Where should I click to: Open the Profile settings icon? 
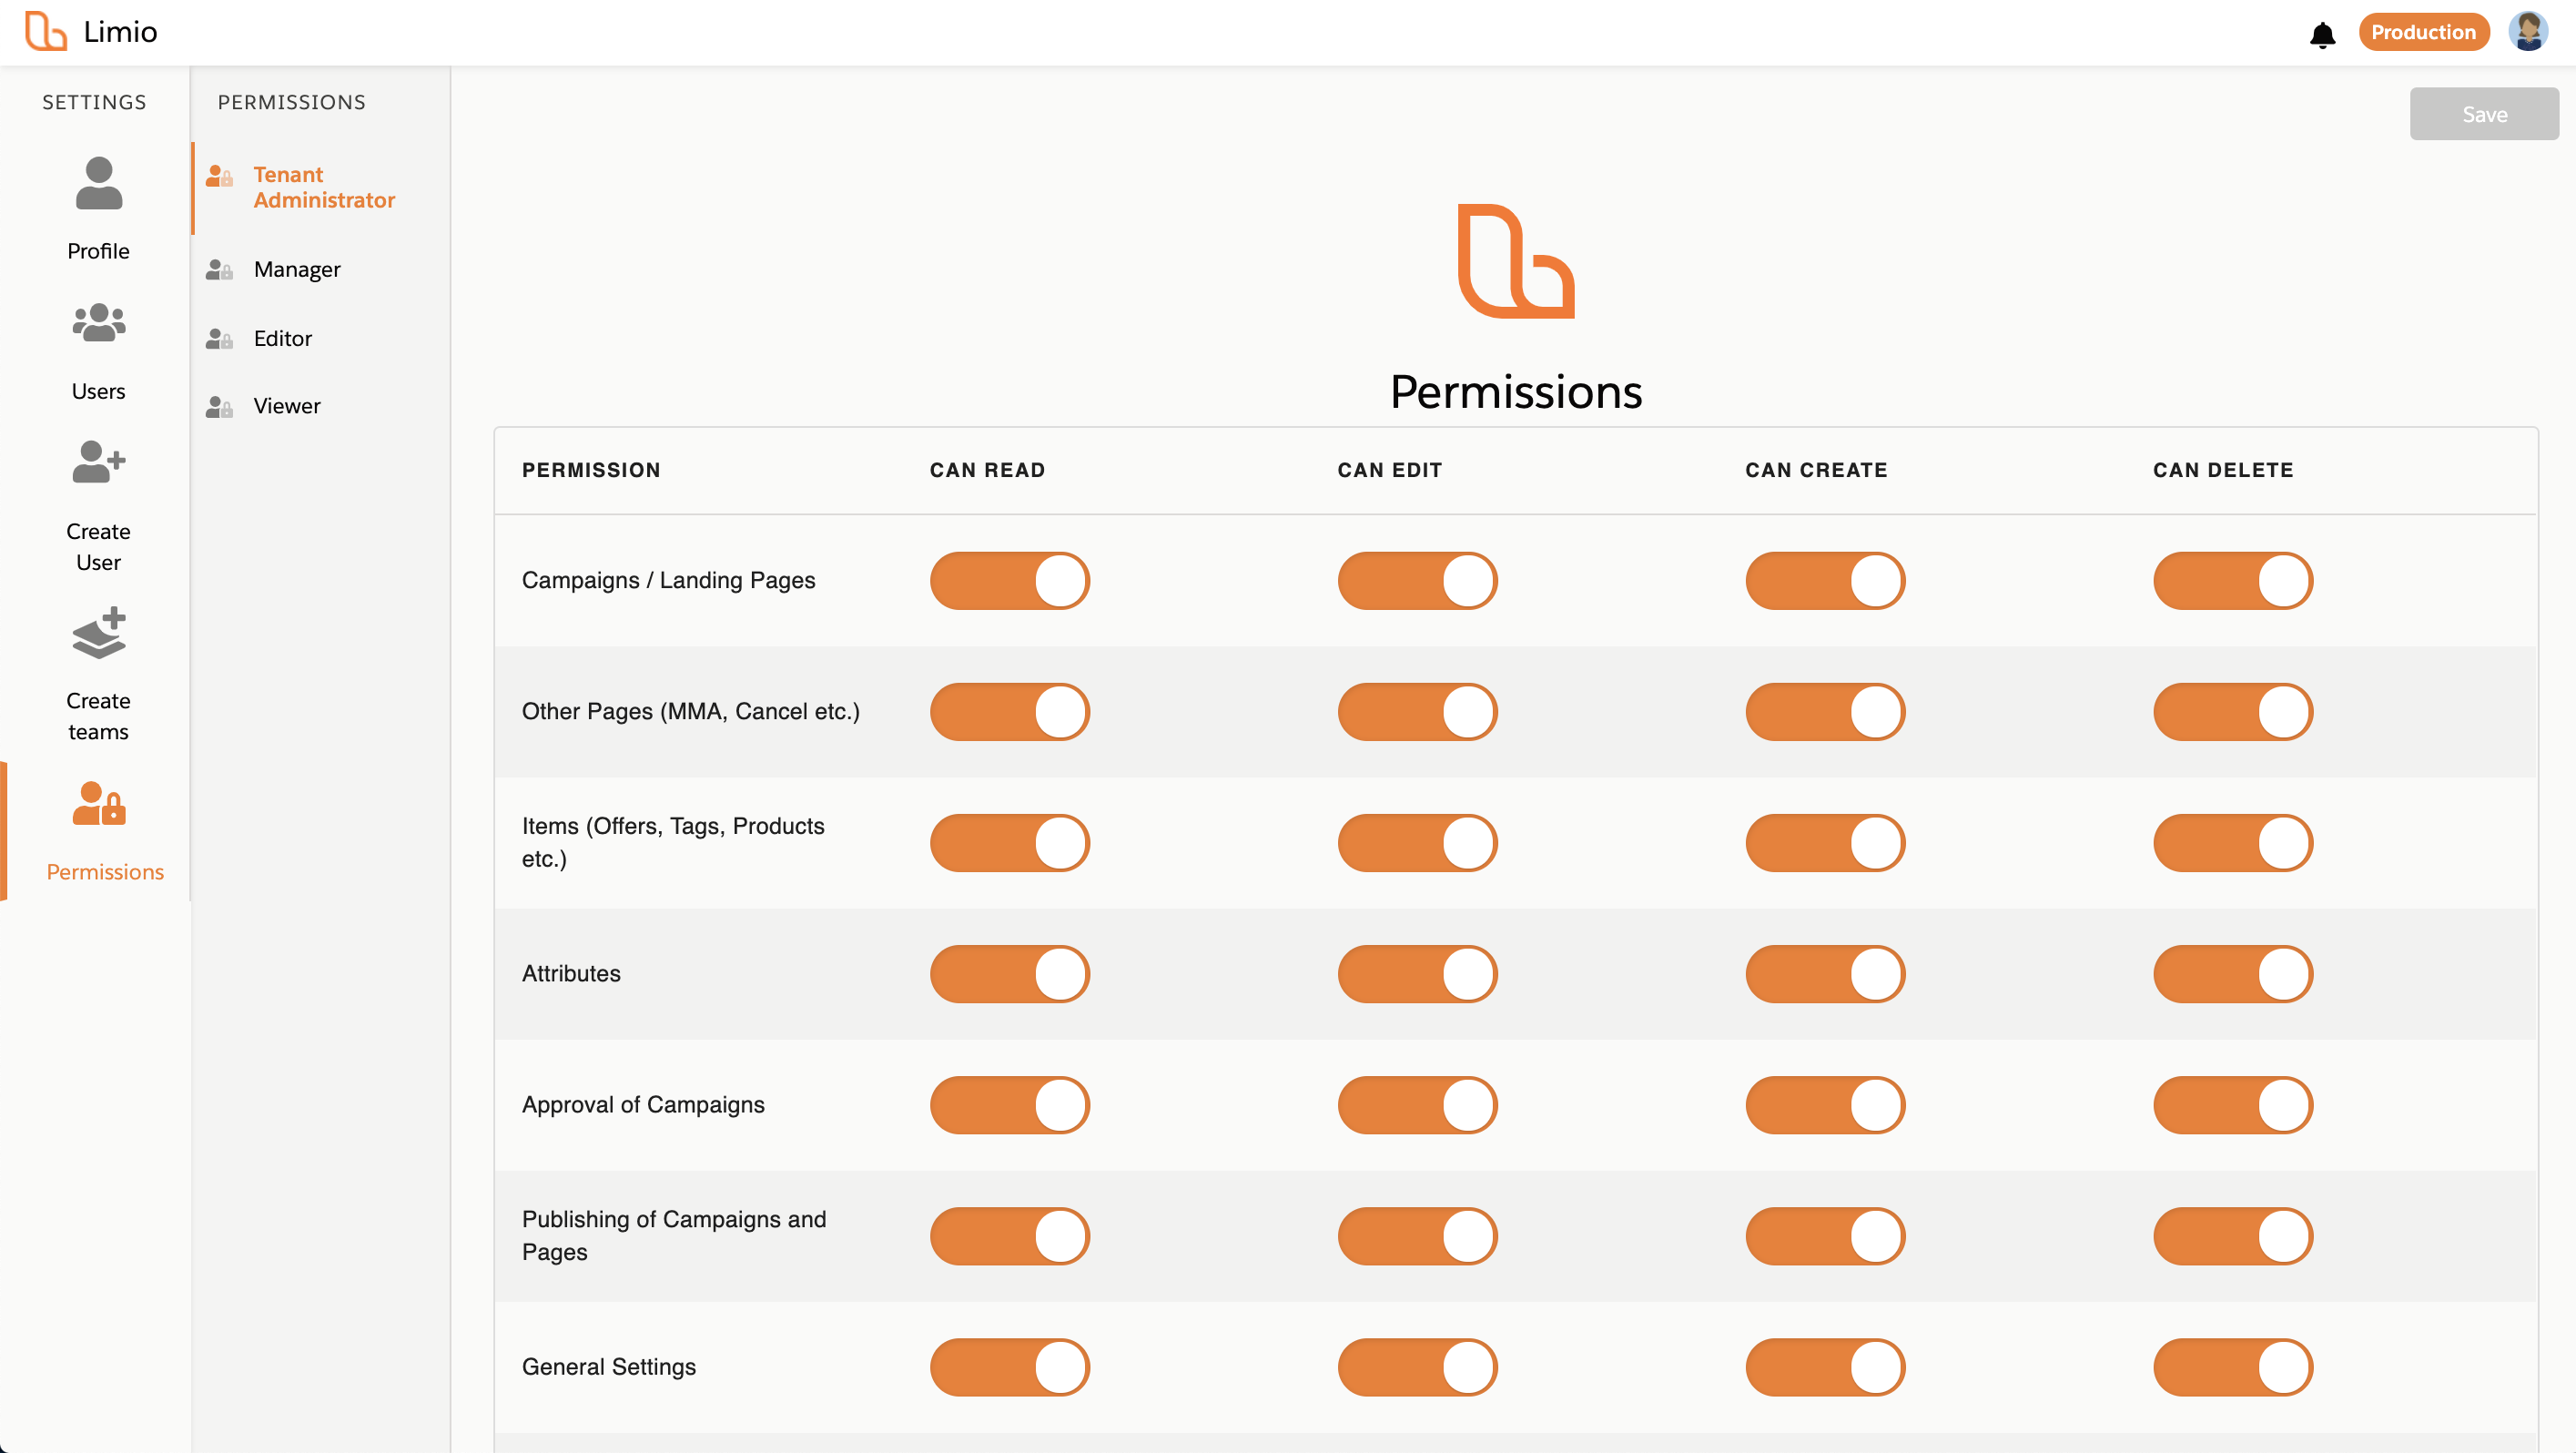point(98,184)
